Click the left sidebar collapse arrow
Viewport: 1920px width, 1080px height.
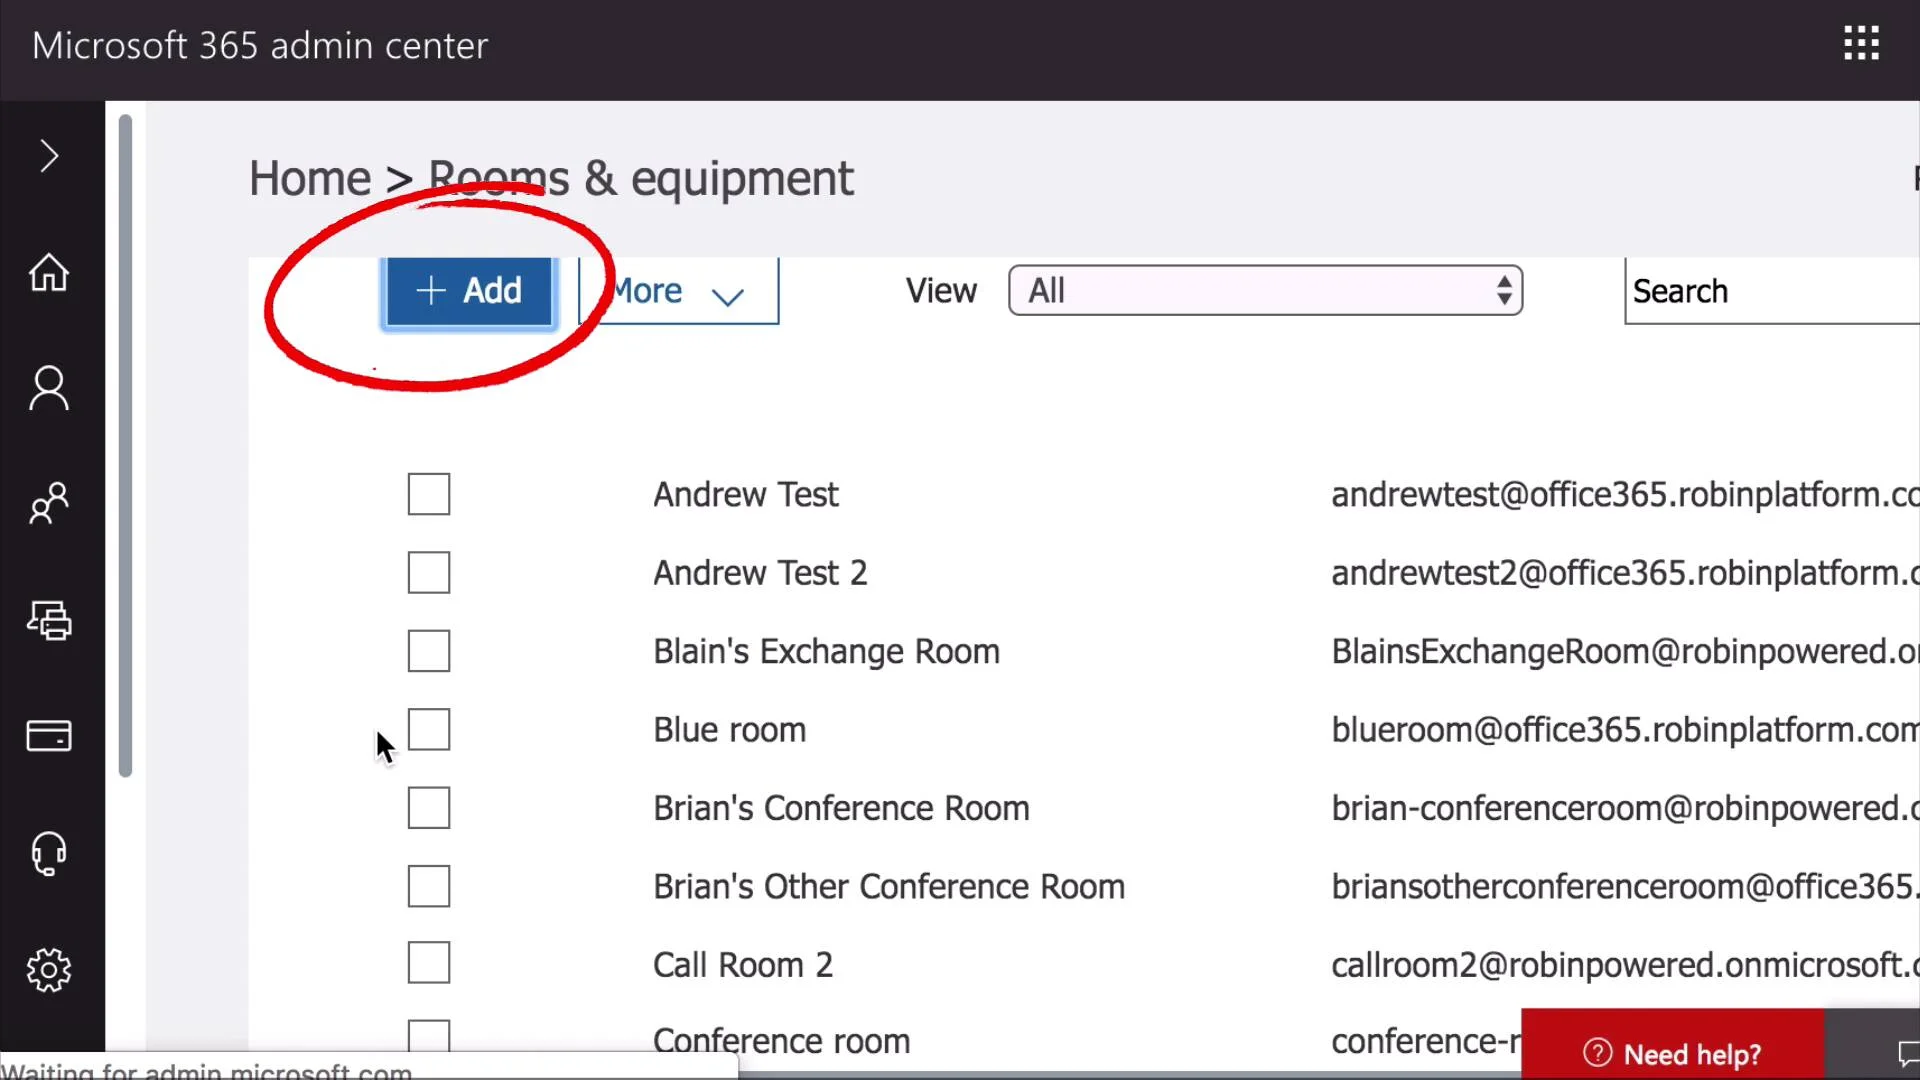[x=50, y=157]
